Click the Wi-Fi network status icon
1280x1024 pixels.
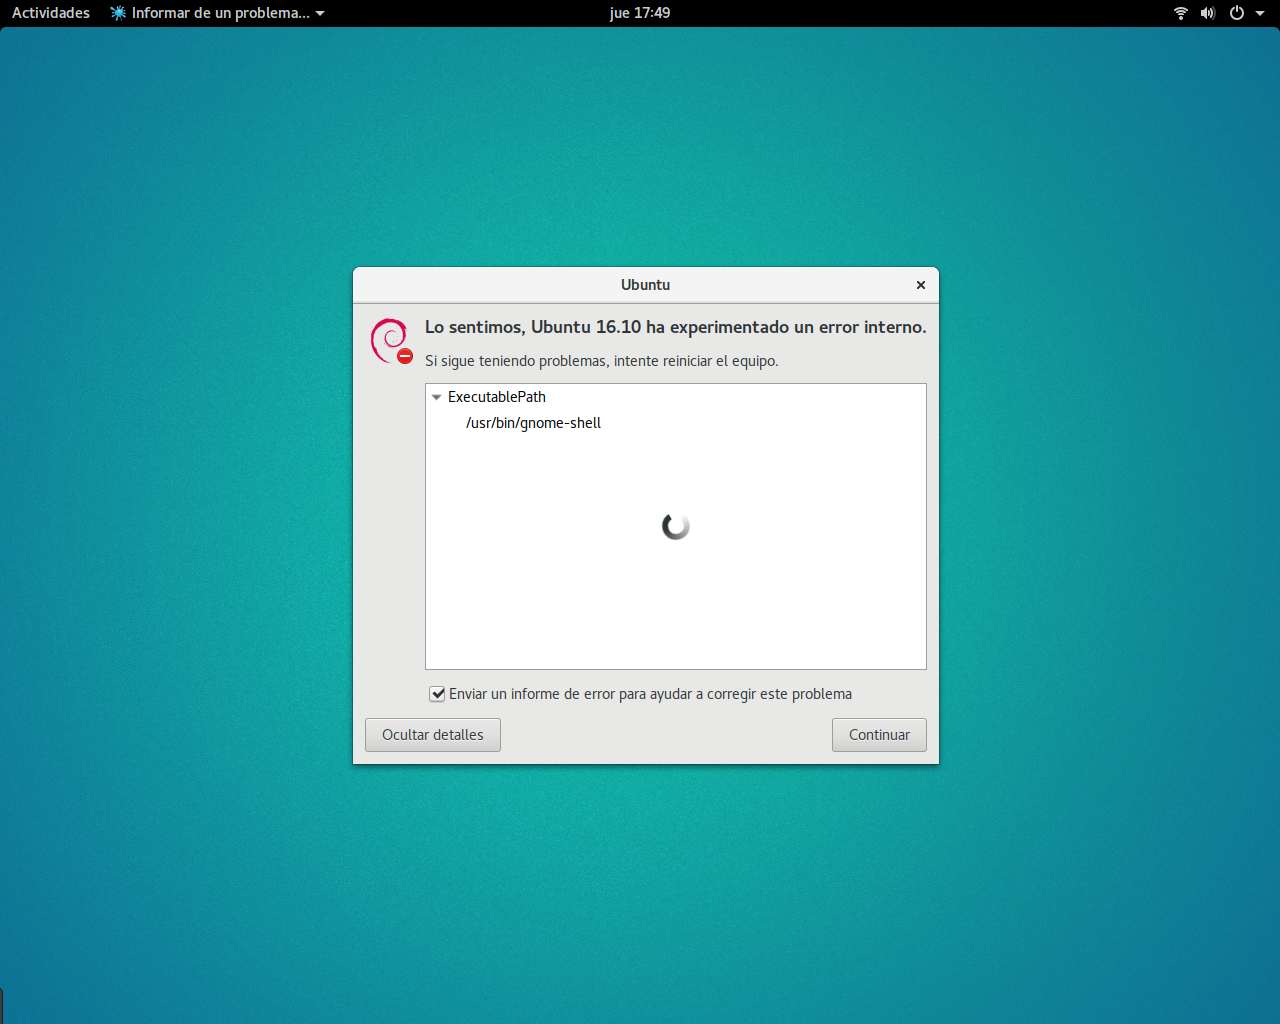(x=1181, y=13)
